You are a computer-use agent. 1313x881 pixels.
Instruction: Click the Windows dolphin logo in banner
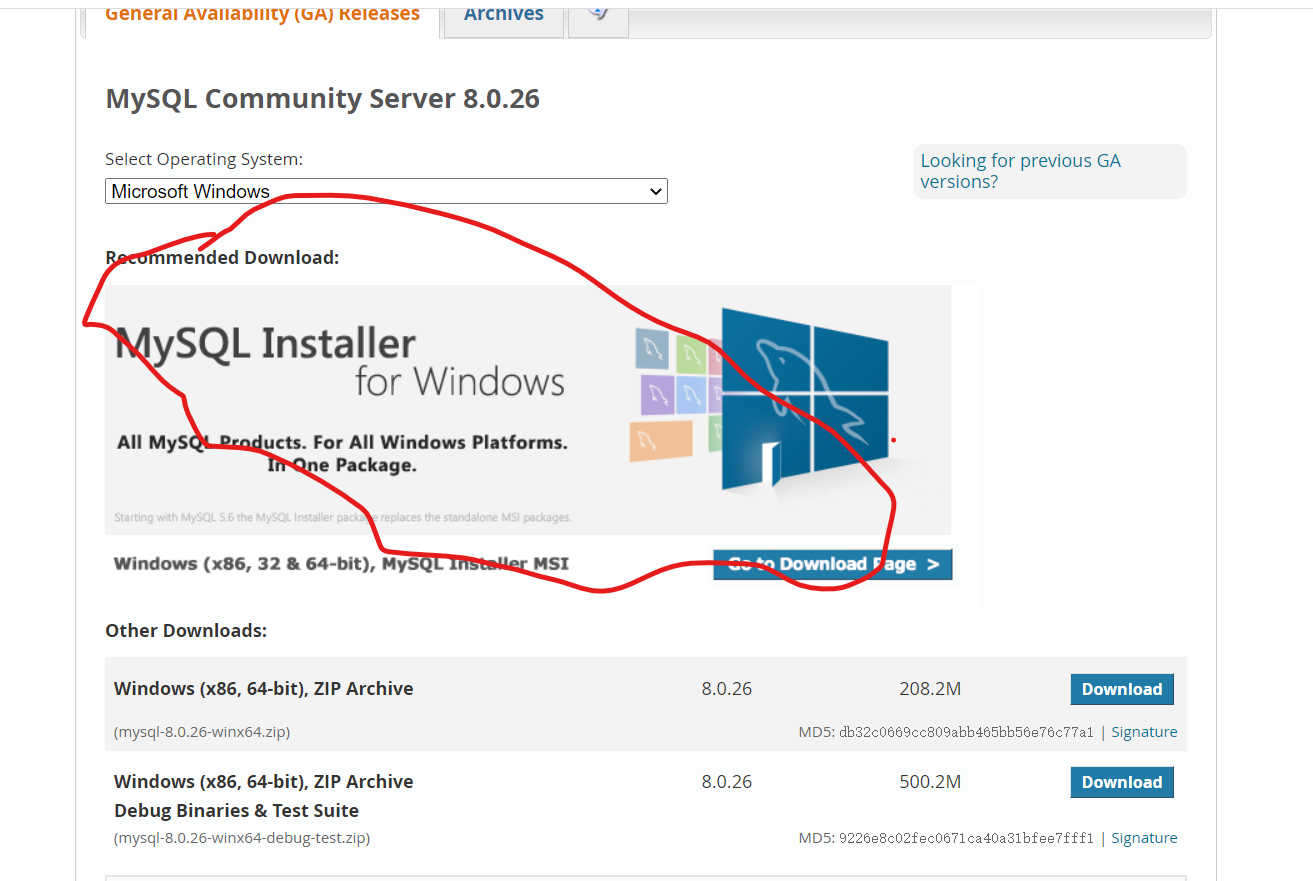[804, 400]
